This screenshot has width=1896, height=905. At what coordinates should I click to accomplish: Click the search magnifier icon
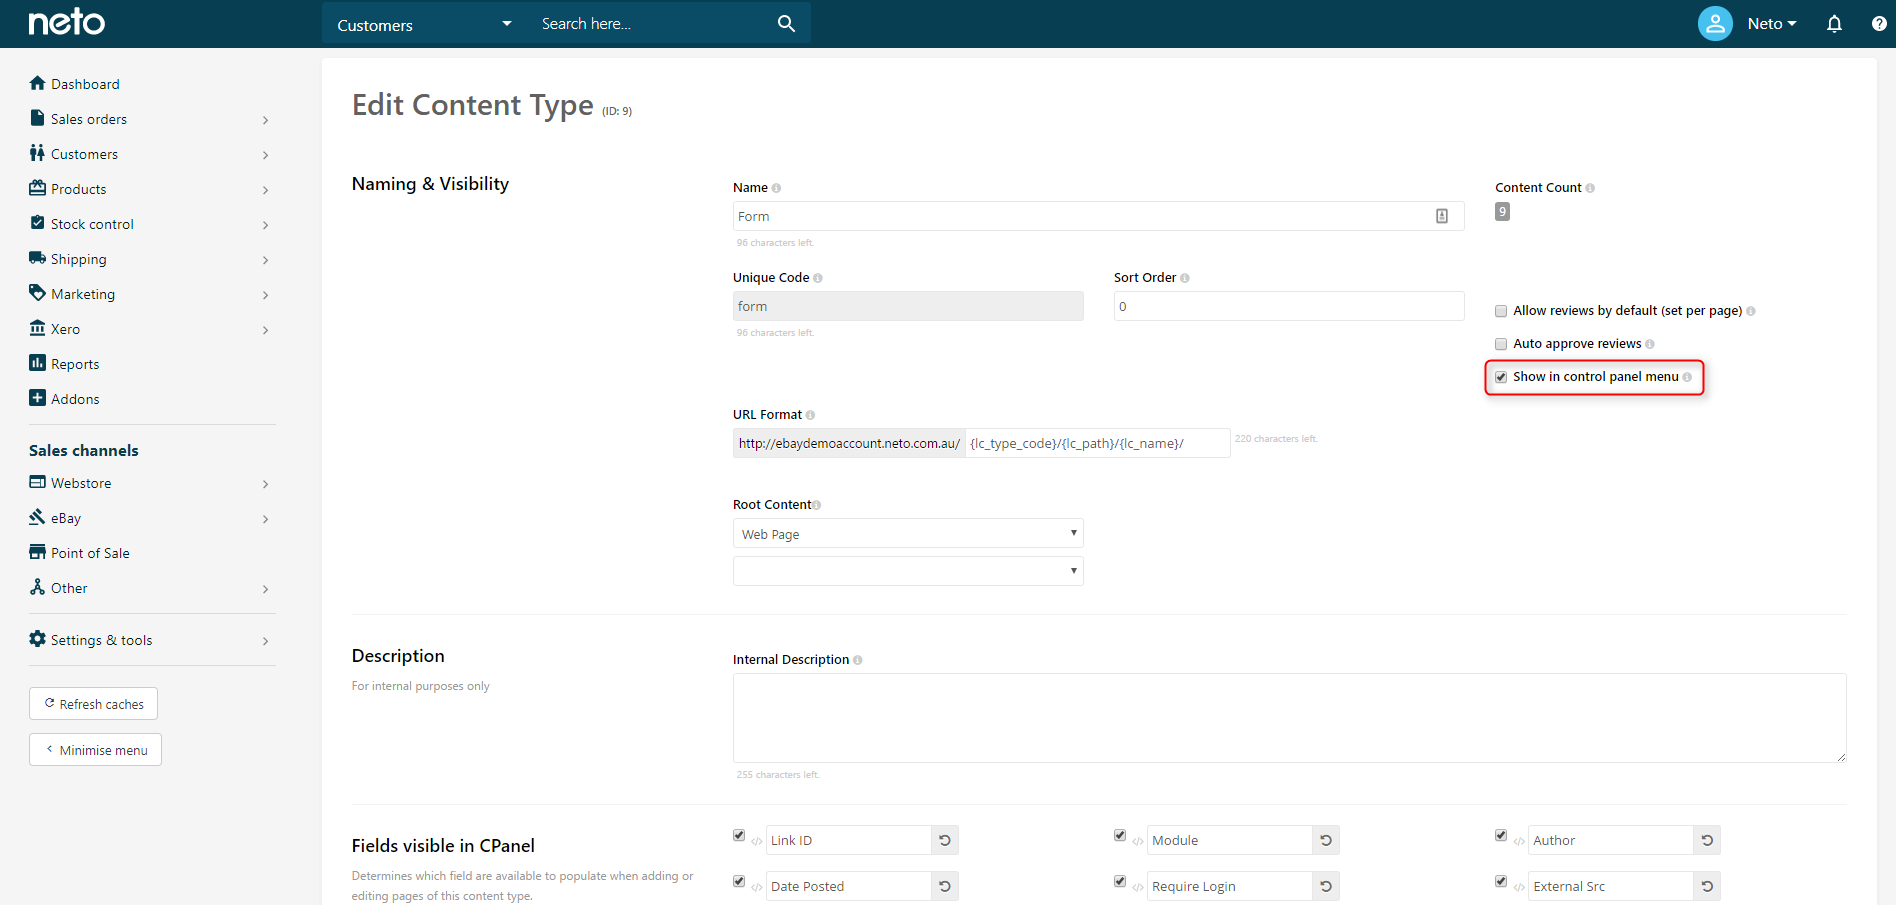[786, 23]
